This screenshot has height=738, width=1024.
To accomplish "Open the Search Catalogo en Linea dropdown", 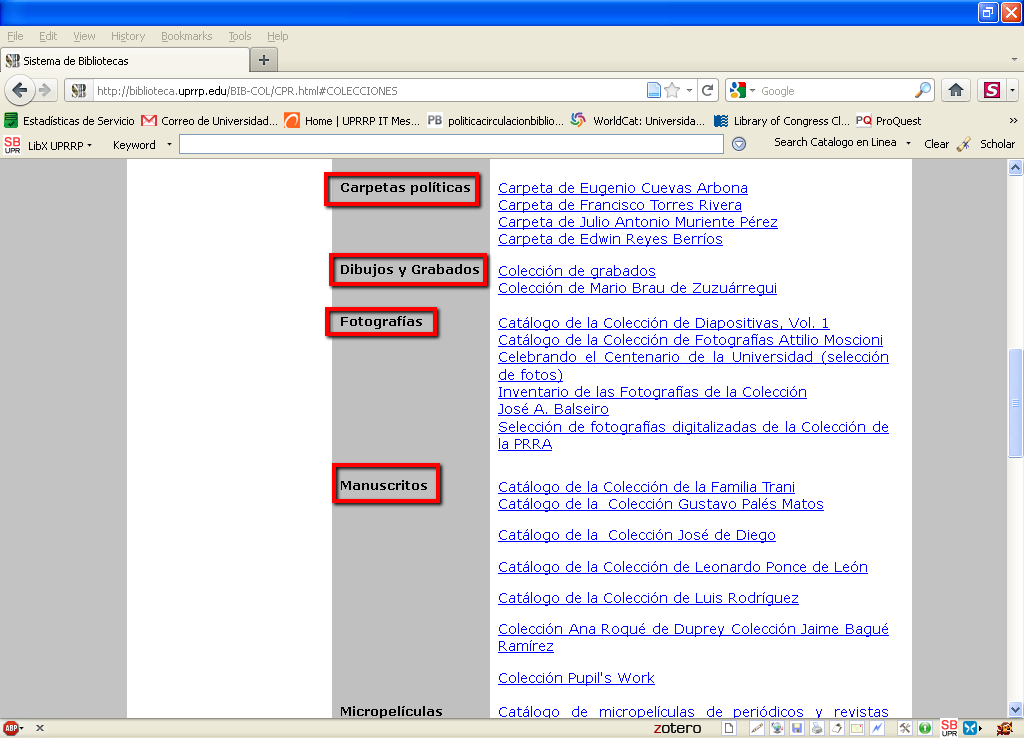I will click(x=842, y=144).
